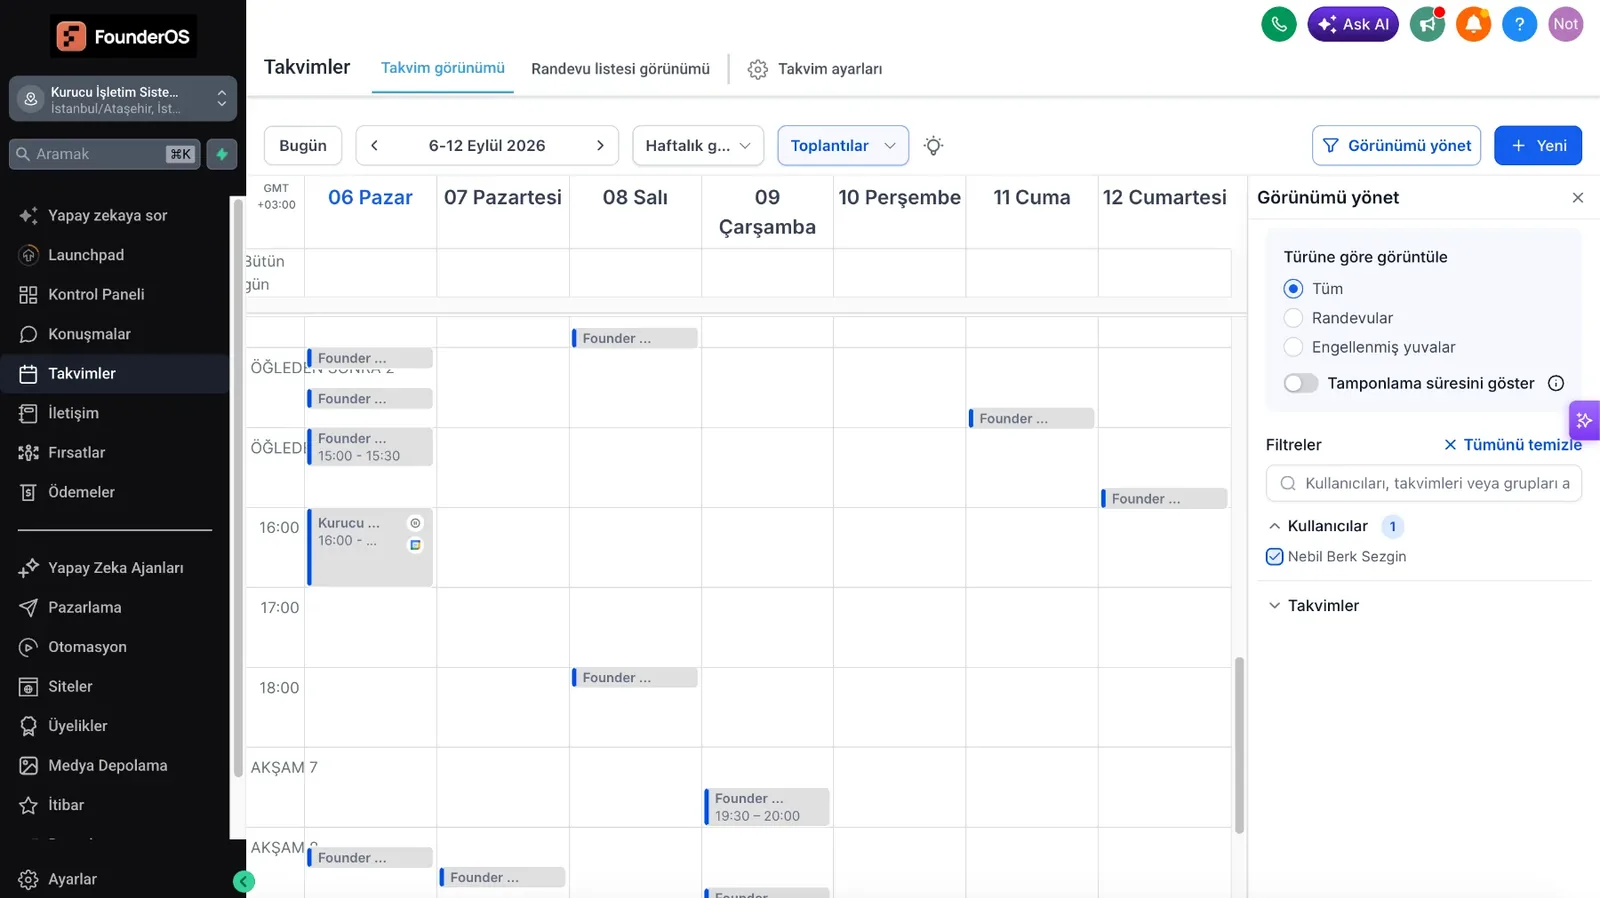
Task: Collapse sidebar with green arrow button
Action: click(244, 881)
